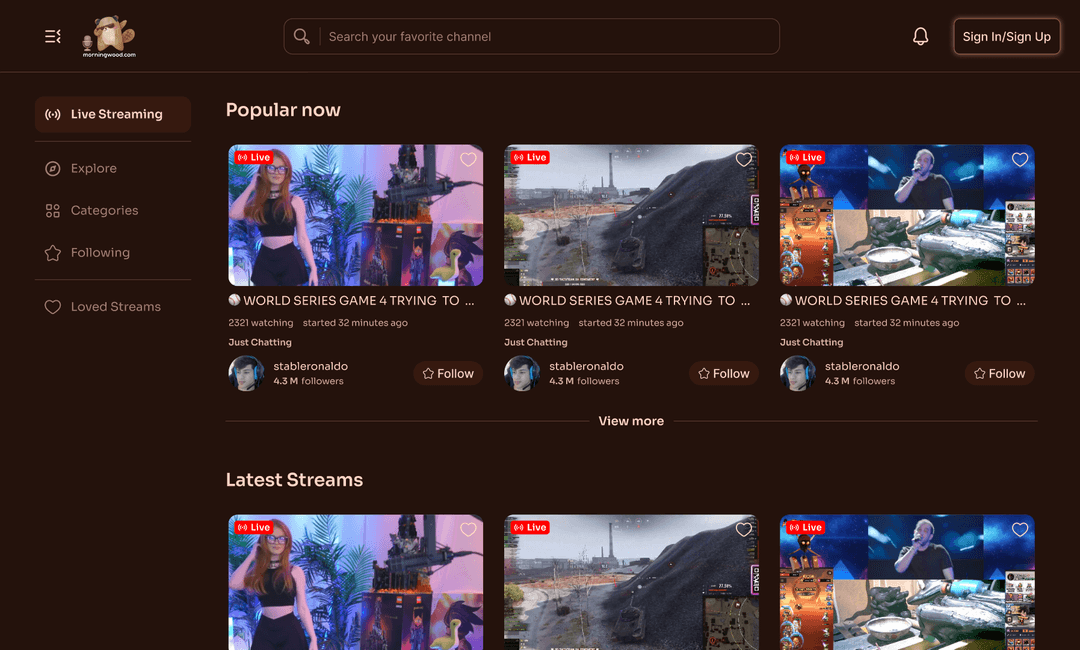The height and width of the screenshot is (650, 1080).
Task: Click 'Just Chatting' on the red-haired woman stream card
Action: pos(260,342)
